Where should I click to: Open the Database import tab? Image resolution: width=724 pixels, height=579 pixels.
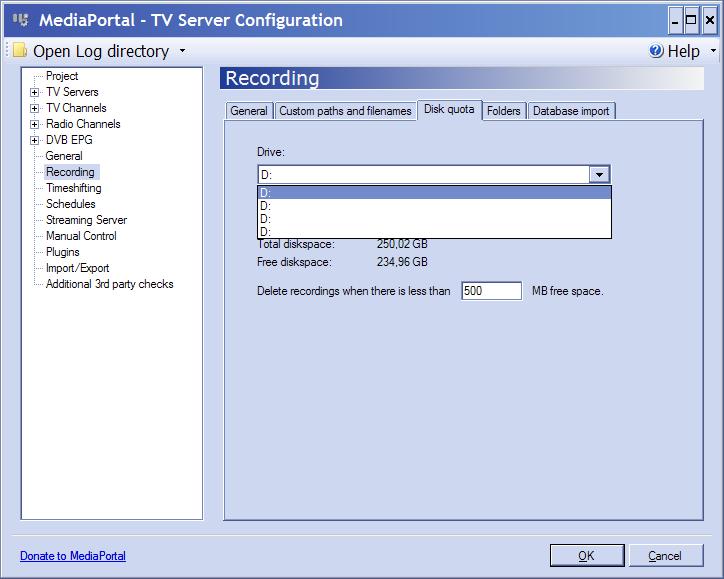click(x=571, y=111)
